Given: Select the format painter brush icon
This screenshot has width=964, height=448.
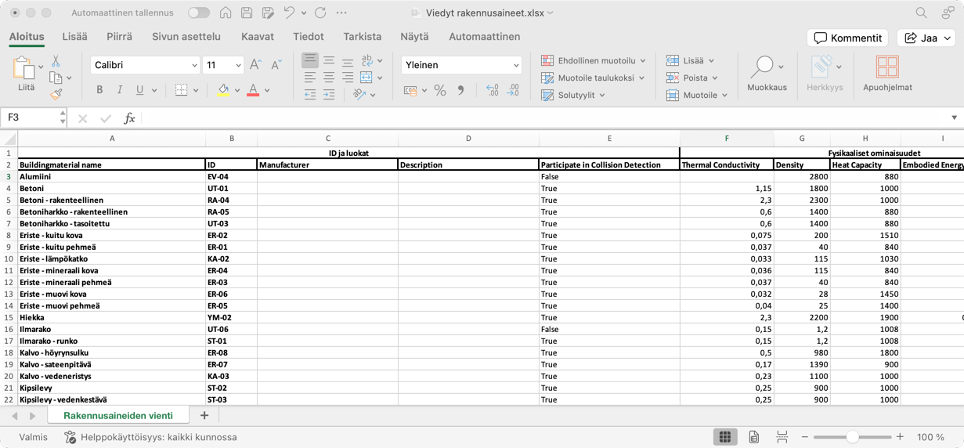Looking at the screenshot, I should tap(56, 94).
